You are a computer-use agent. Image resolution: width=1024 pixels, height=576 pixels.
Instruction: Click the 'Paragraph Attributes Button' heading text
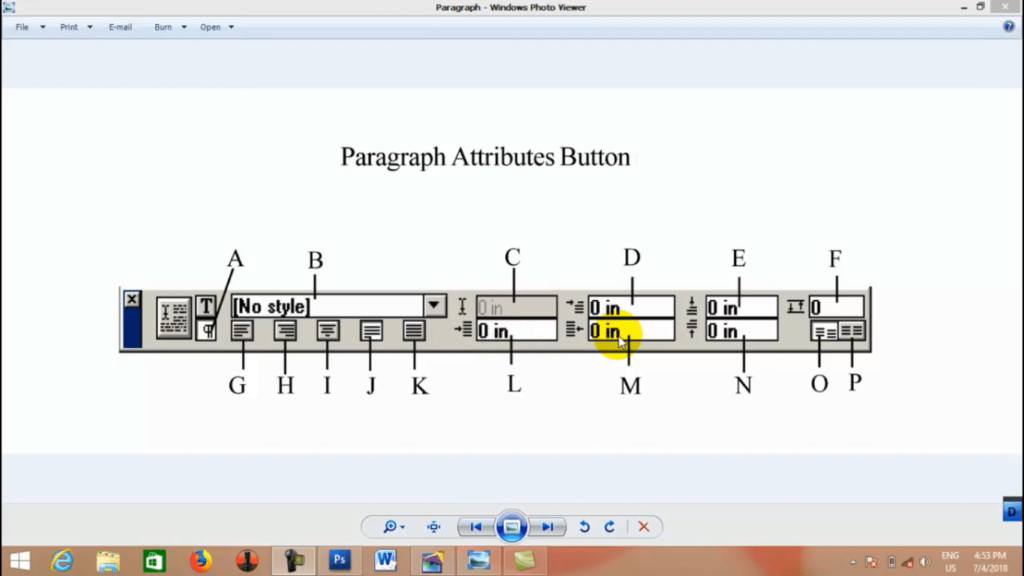[x=485, y=157]
